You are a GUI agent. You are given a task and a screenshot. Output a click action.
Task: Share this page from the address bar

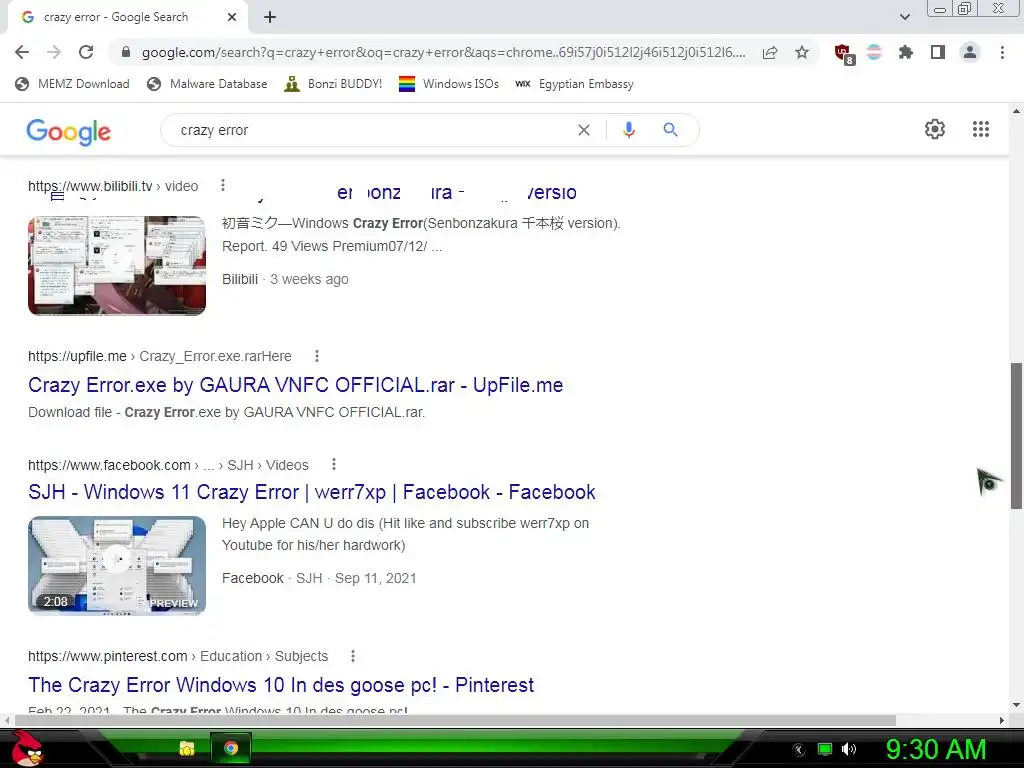pos(770,52)
